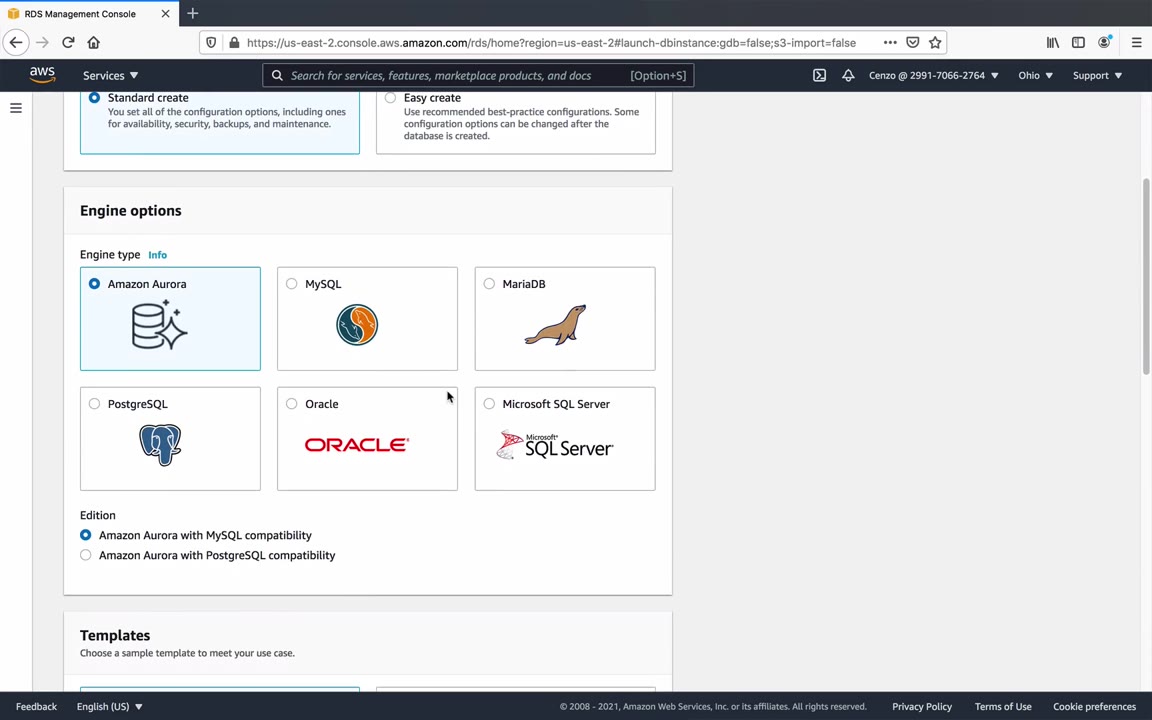Click the Templates heading
The image size is (1152, 720).
(115, 636)
